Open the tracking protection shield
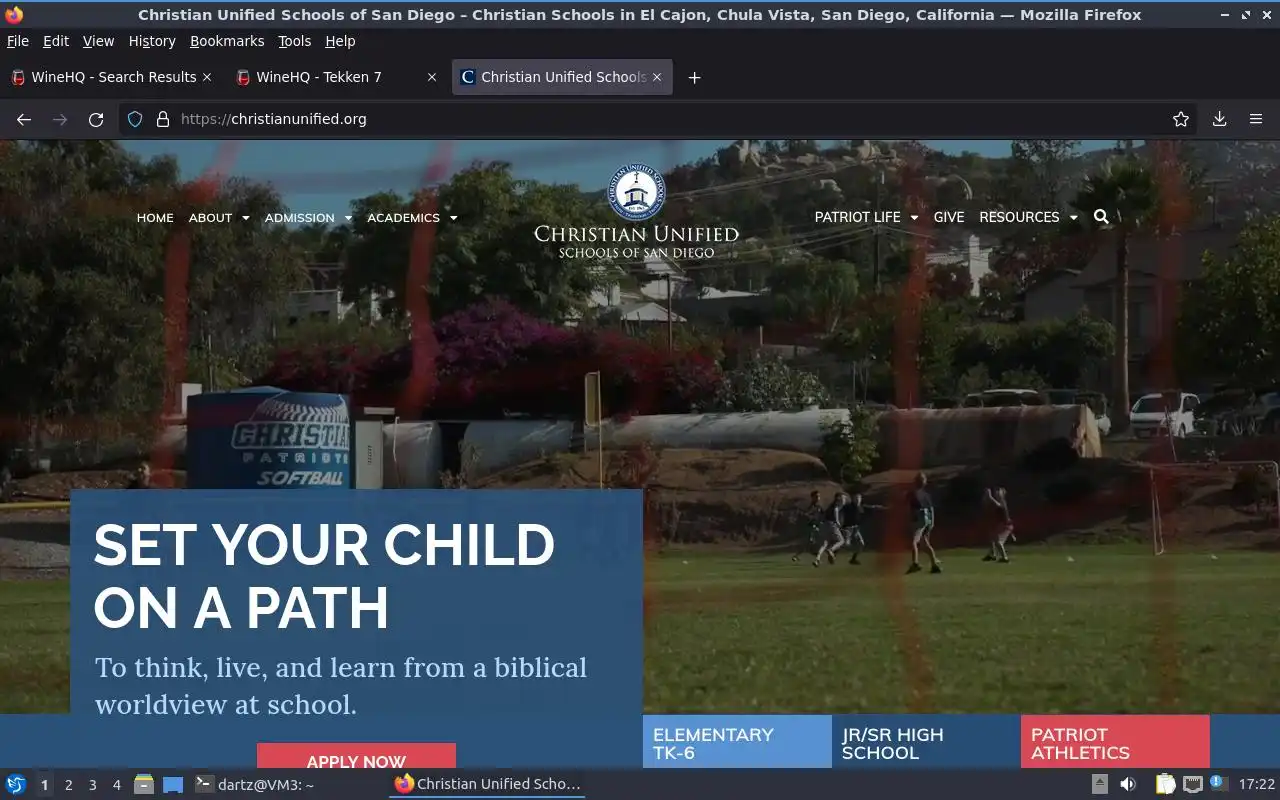Screen dimensions: 1280x800 135,119
